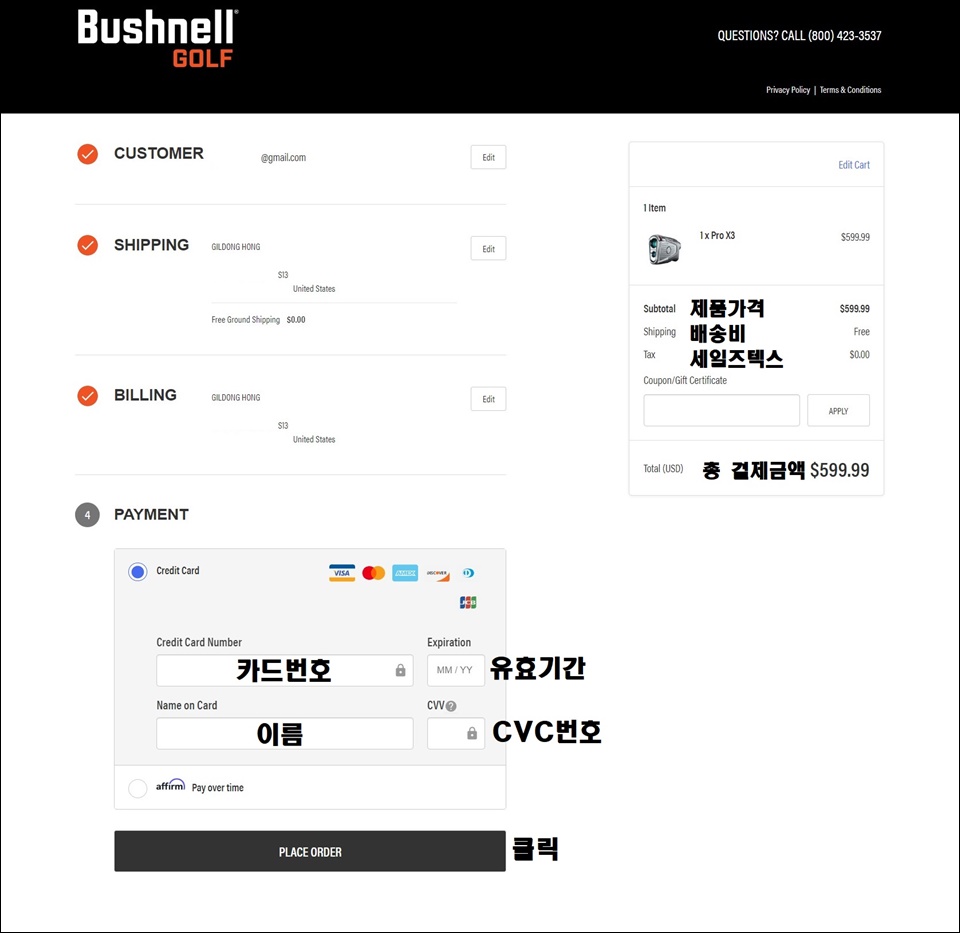Click the Free Ground Shipping text
Viewport: 960px width, 933px height.
click(246, 320)
